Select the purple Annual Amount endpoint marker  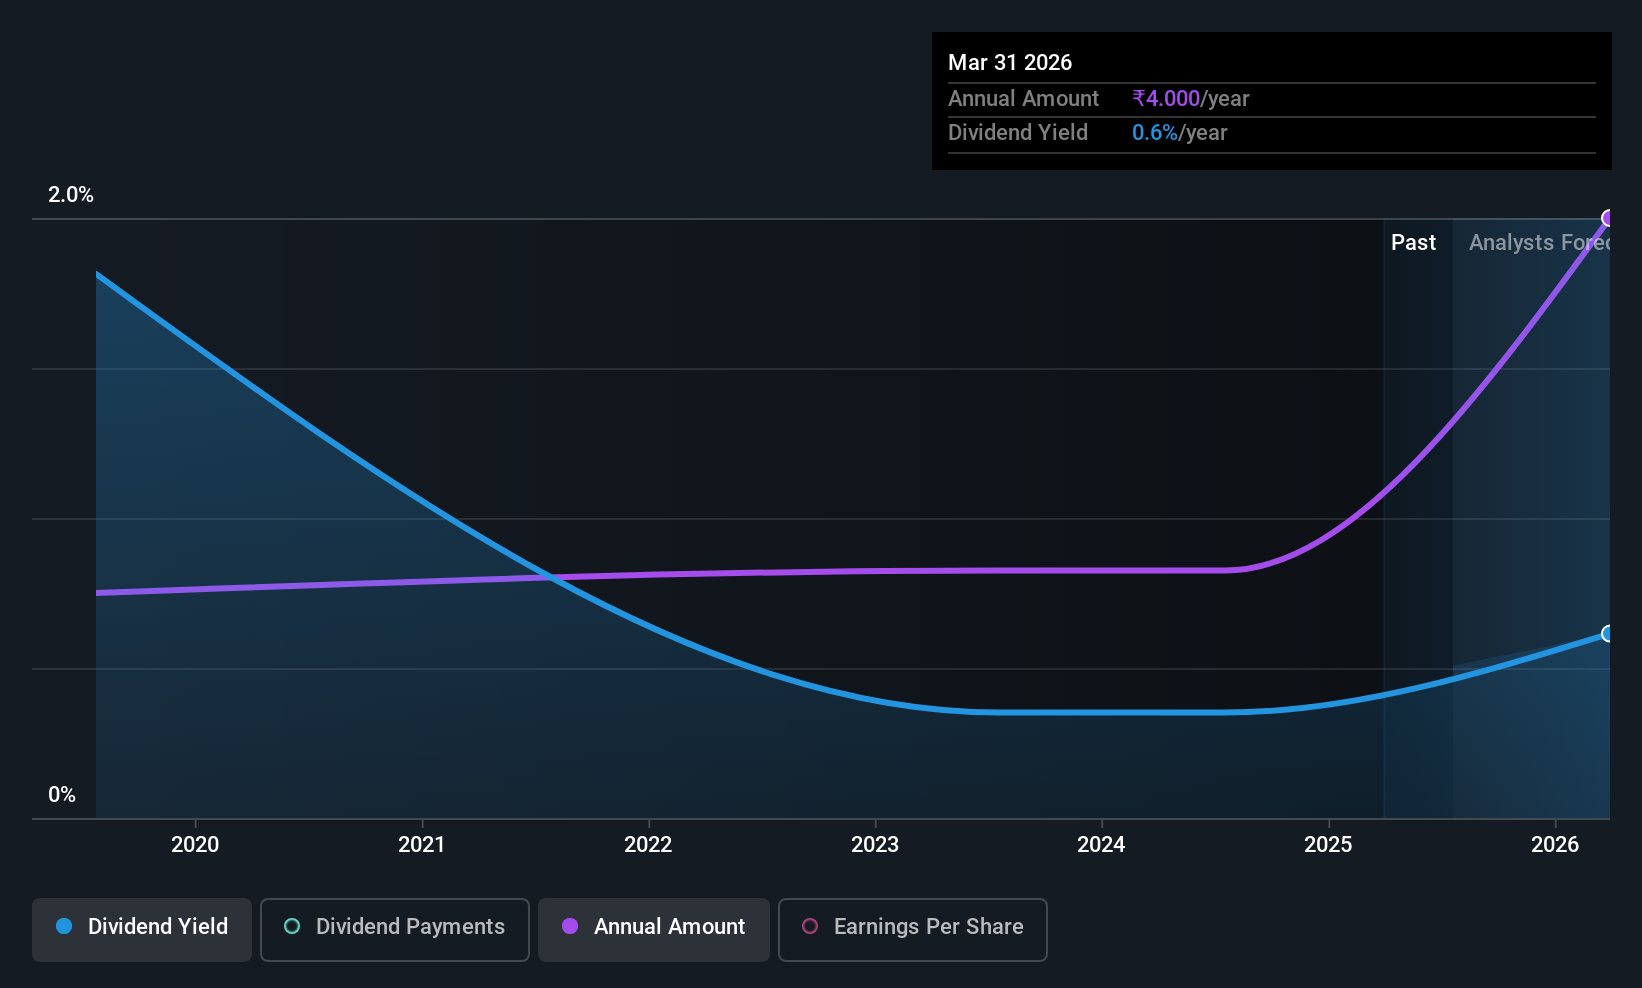[1608, 218]
